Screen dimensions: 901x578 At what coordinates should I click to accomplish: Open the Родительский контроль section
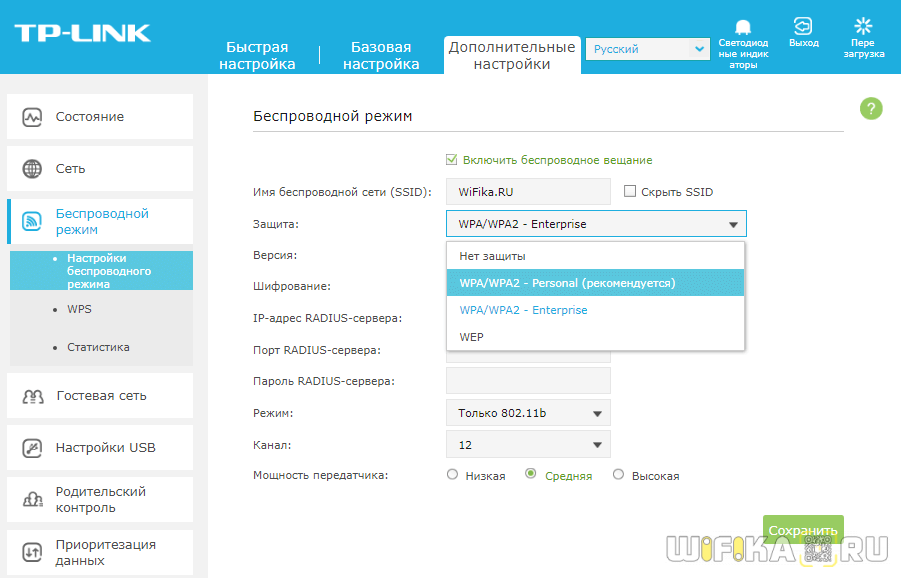[x=100, y=500]
